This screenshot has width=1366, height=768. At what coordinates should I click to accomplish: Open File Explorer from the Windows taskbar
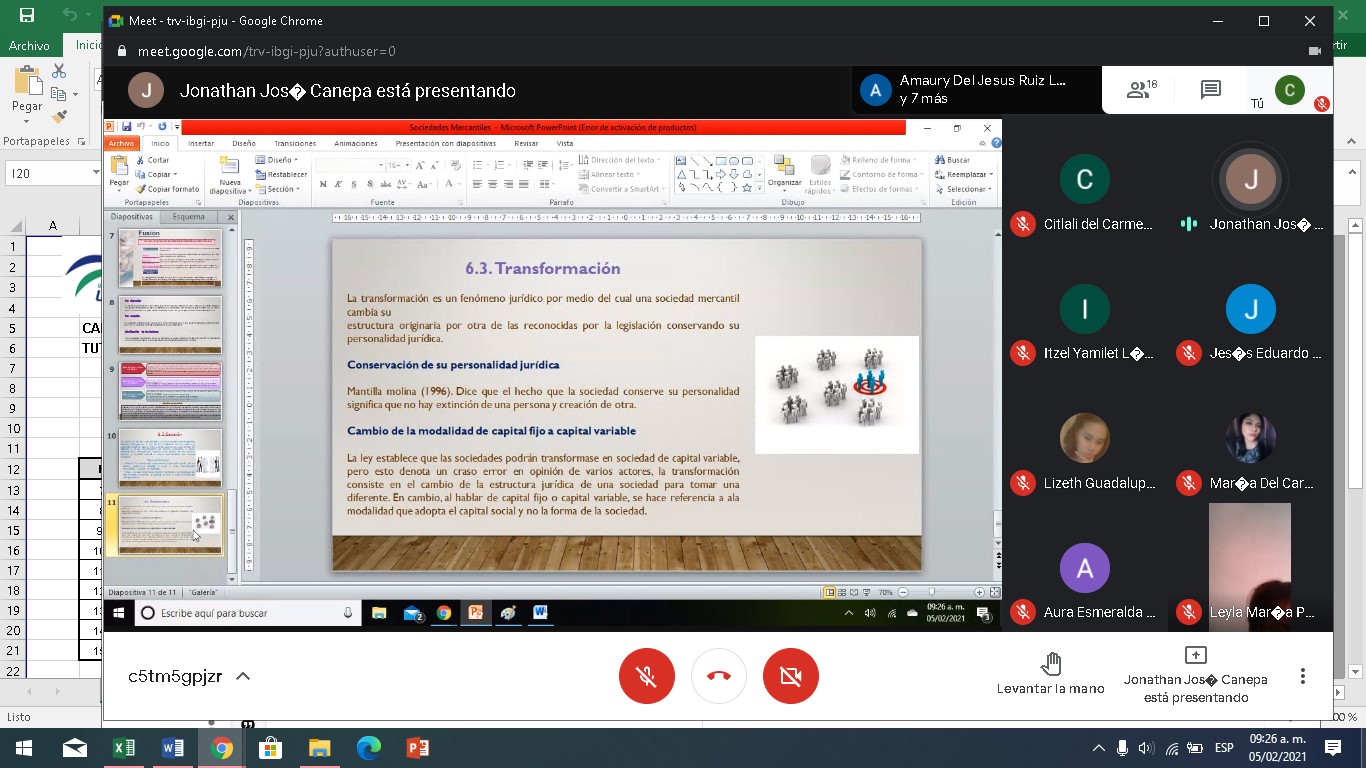pyautogui.click(x=319, y=748)
